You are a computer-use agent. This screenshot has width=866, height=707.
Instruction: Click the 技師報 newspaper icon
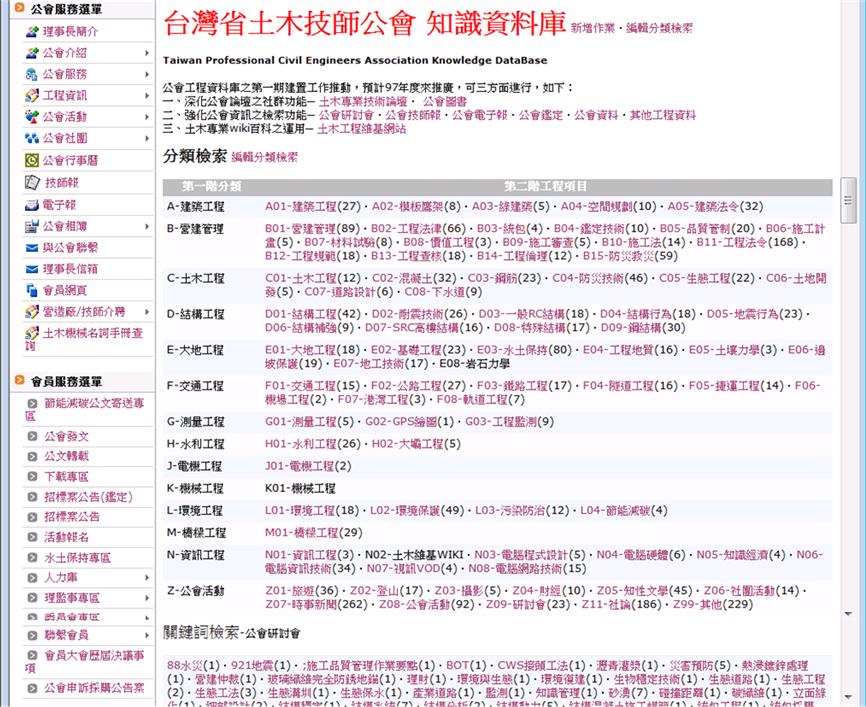click(x=31, y=182)
